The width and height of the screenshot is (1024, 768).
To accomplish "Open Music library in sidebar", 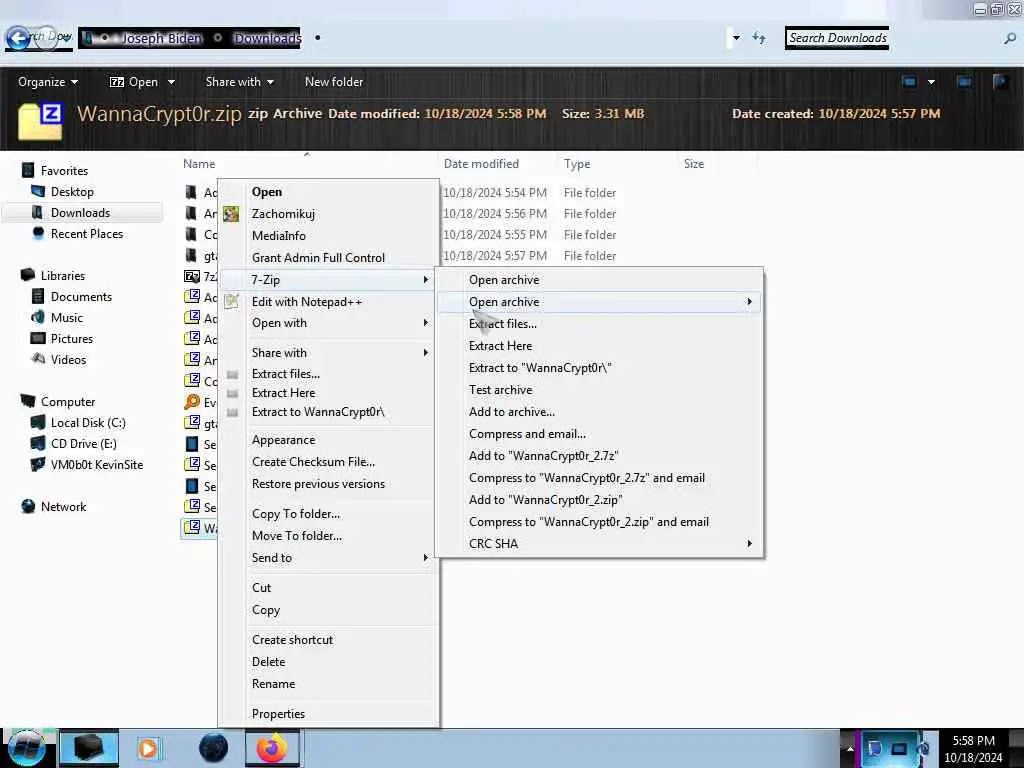I will click(x=67, y=318).
